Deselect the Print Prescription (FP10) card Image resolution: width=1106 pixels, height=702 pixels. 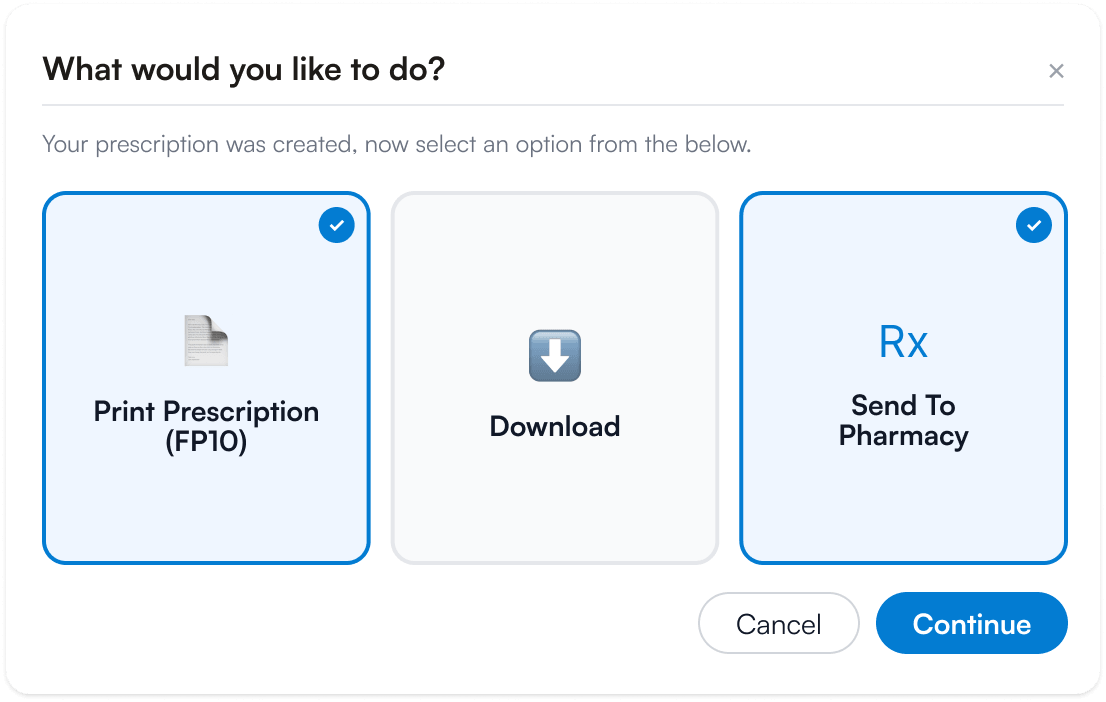click(x=206, y=378)
